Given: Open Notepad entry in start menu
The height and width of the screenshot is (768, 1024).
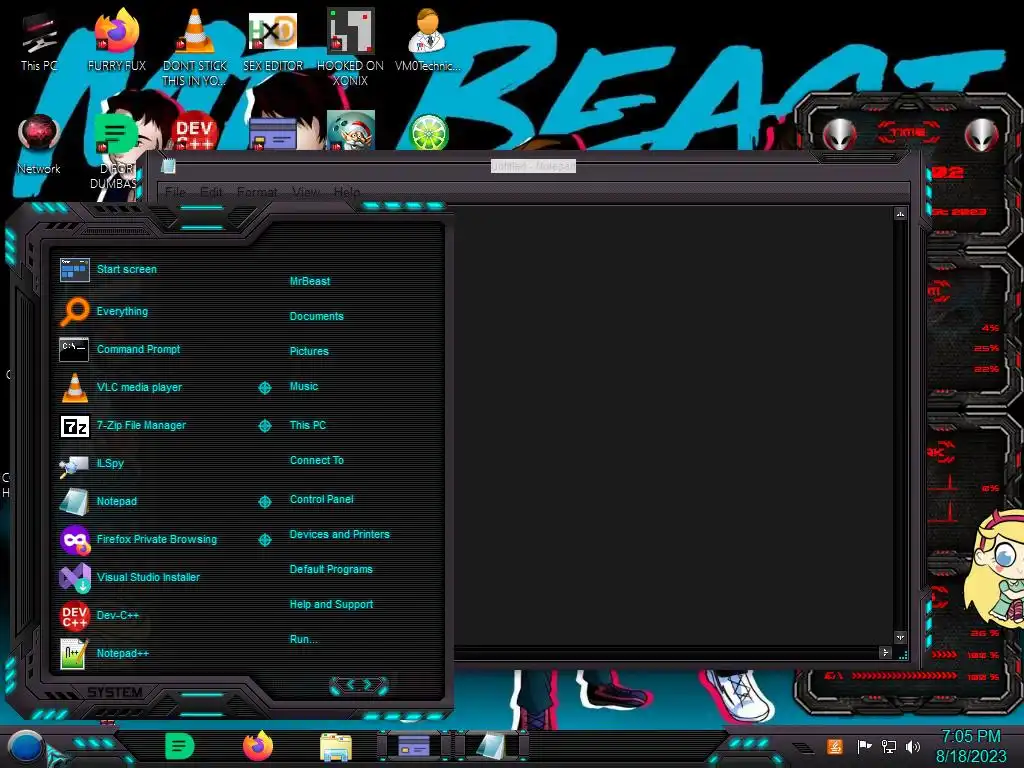Looking at the screenshot, I should [x=99, y=501].
